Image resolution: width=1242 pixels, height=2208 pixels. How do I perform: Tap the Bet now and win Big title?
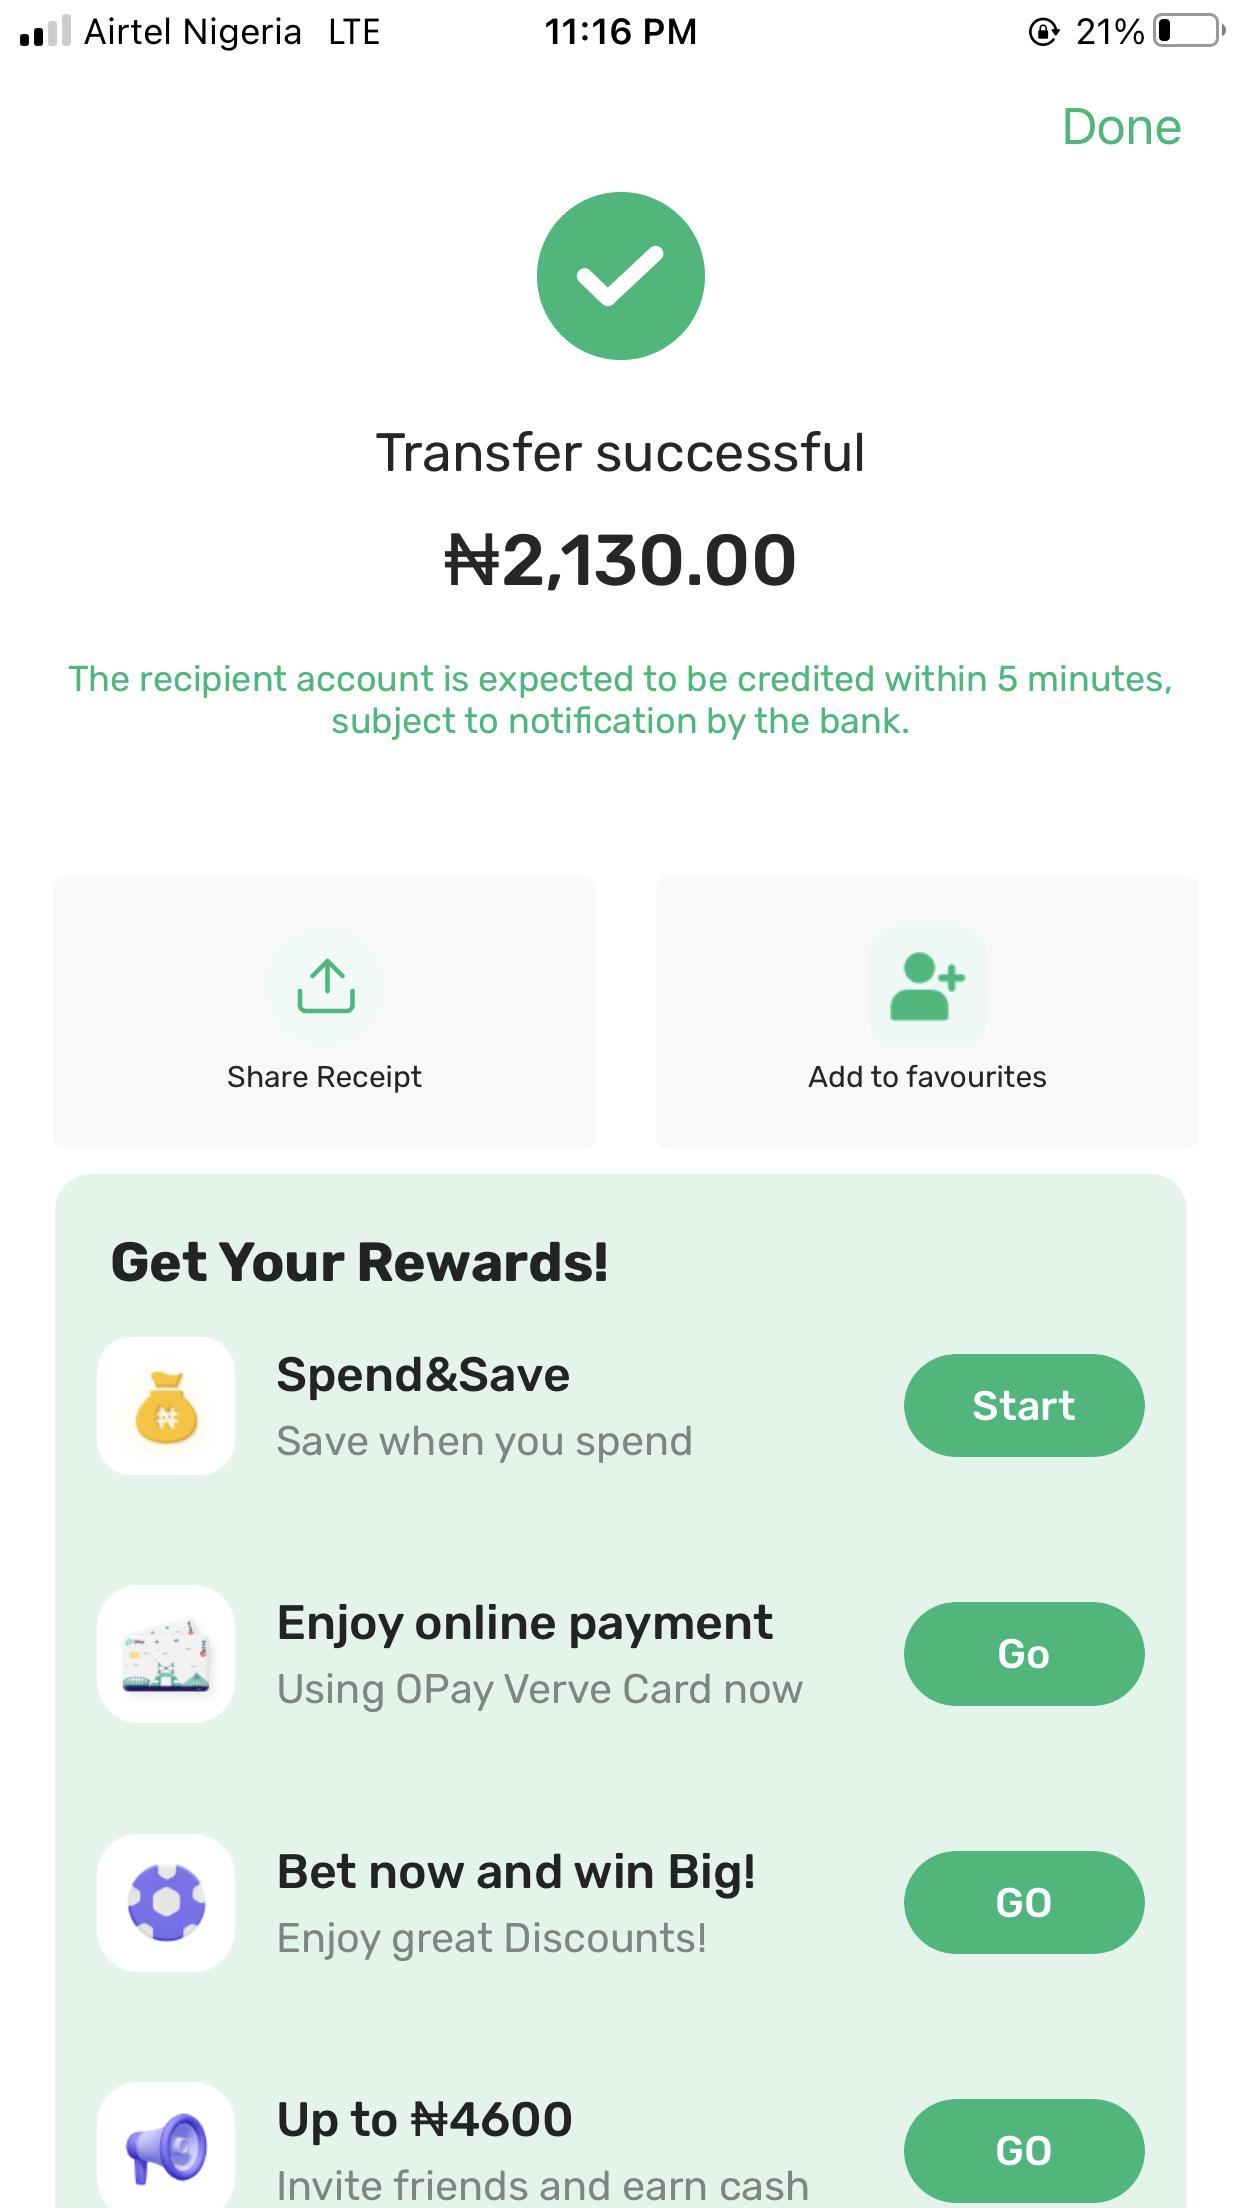click(516, 1872)
